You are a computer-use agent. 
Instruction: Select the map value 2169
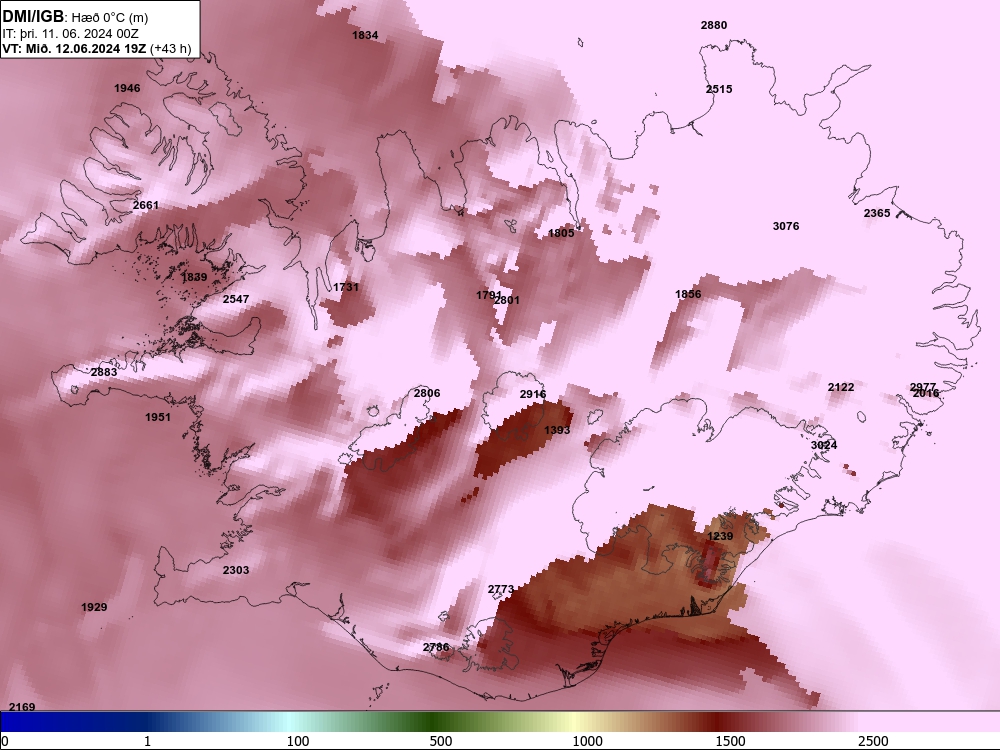click(x=22, y=707)
